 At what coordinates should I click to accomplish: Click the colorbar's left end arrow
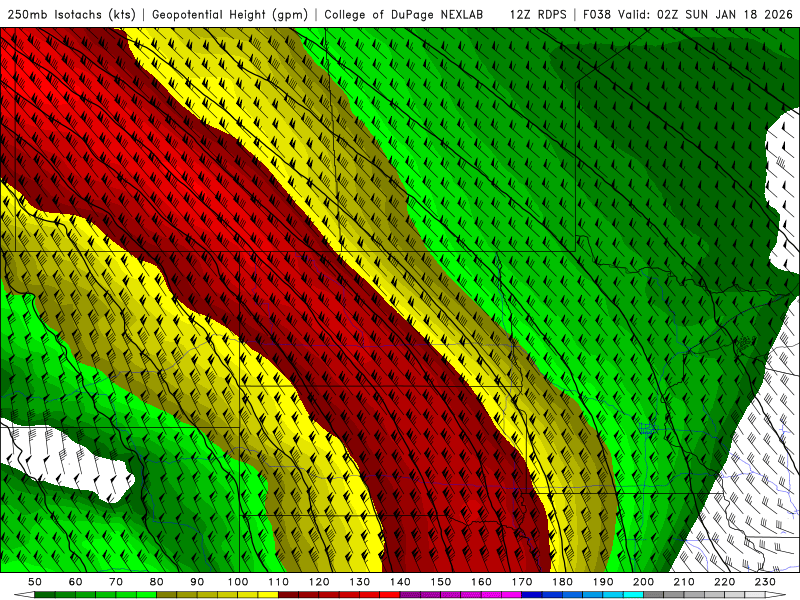point(24,595)
